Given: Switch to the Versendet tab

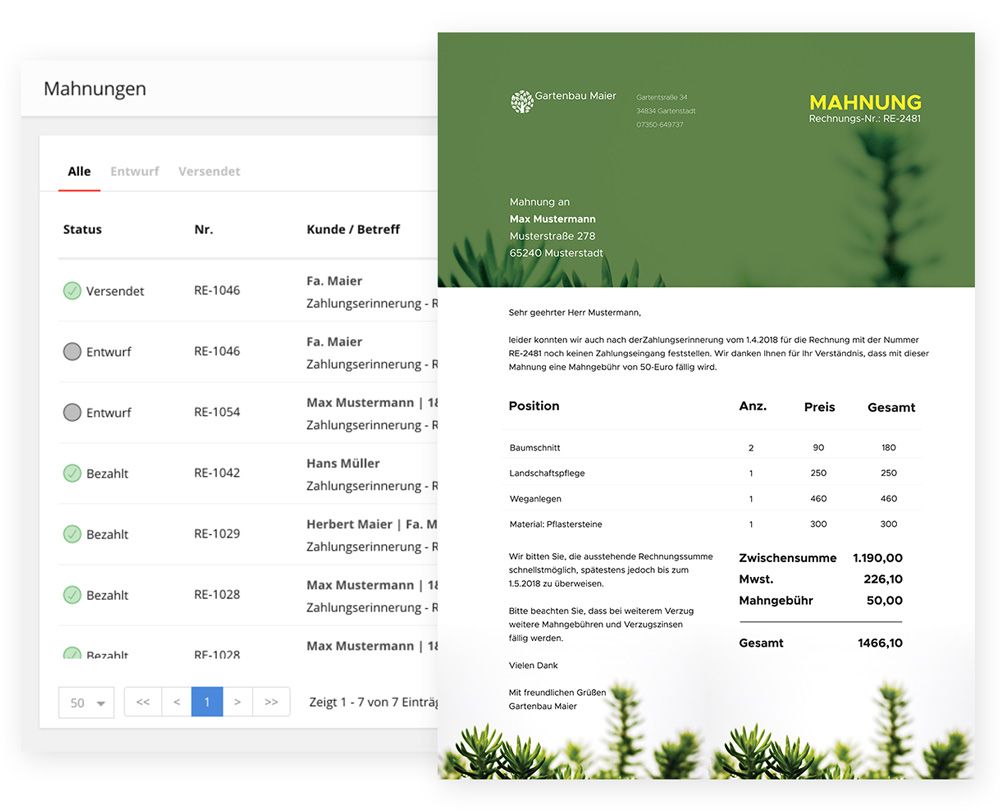Looking at the screenshot, I should coord(209,172).
